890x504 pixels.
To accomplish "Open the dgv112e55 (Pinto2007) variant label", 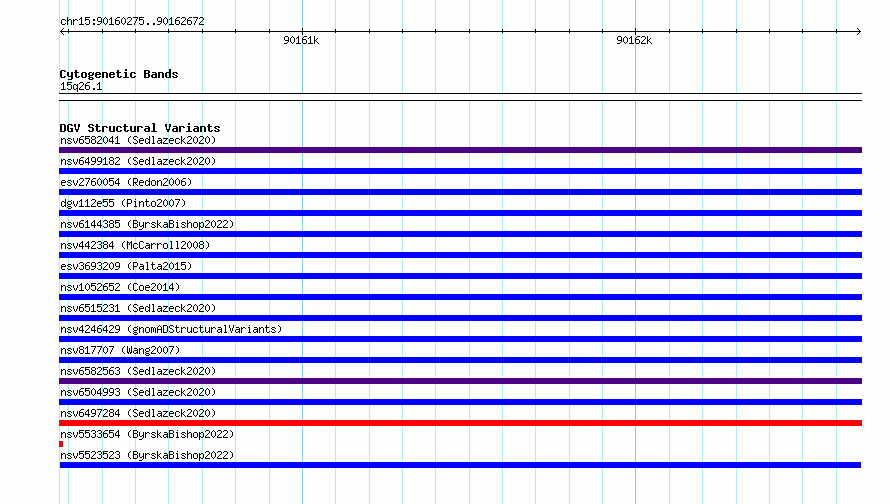I will coord(123,203).
